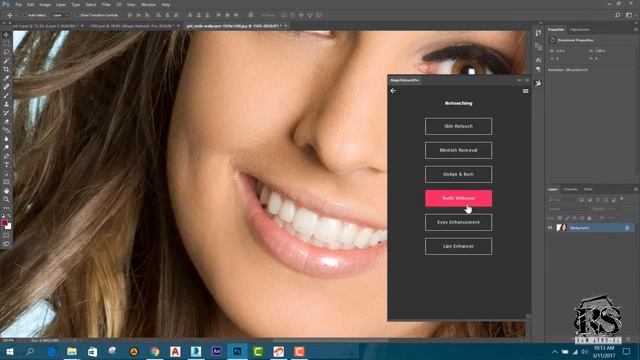Select the Rectangular Marquee tool

tap(6, 44)
